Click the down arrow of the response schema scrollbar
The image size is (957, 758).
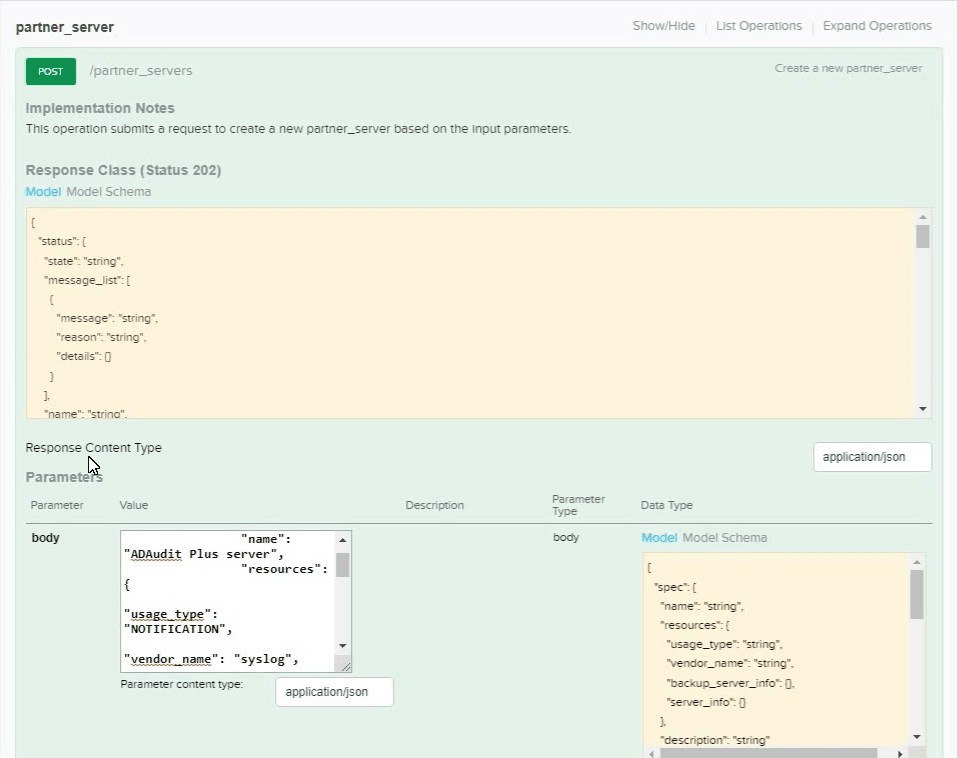[923, 406]
